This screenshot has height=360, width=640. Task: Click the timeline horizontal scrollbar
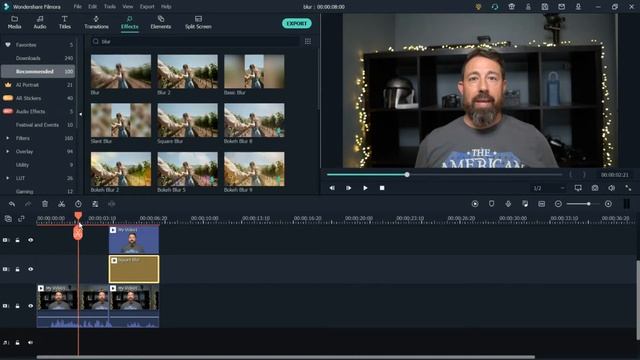coord(286,357)
